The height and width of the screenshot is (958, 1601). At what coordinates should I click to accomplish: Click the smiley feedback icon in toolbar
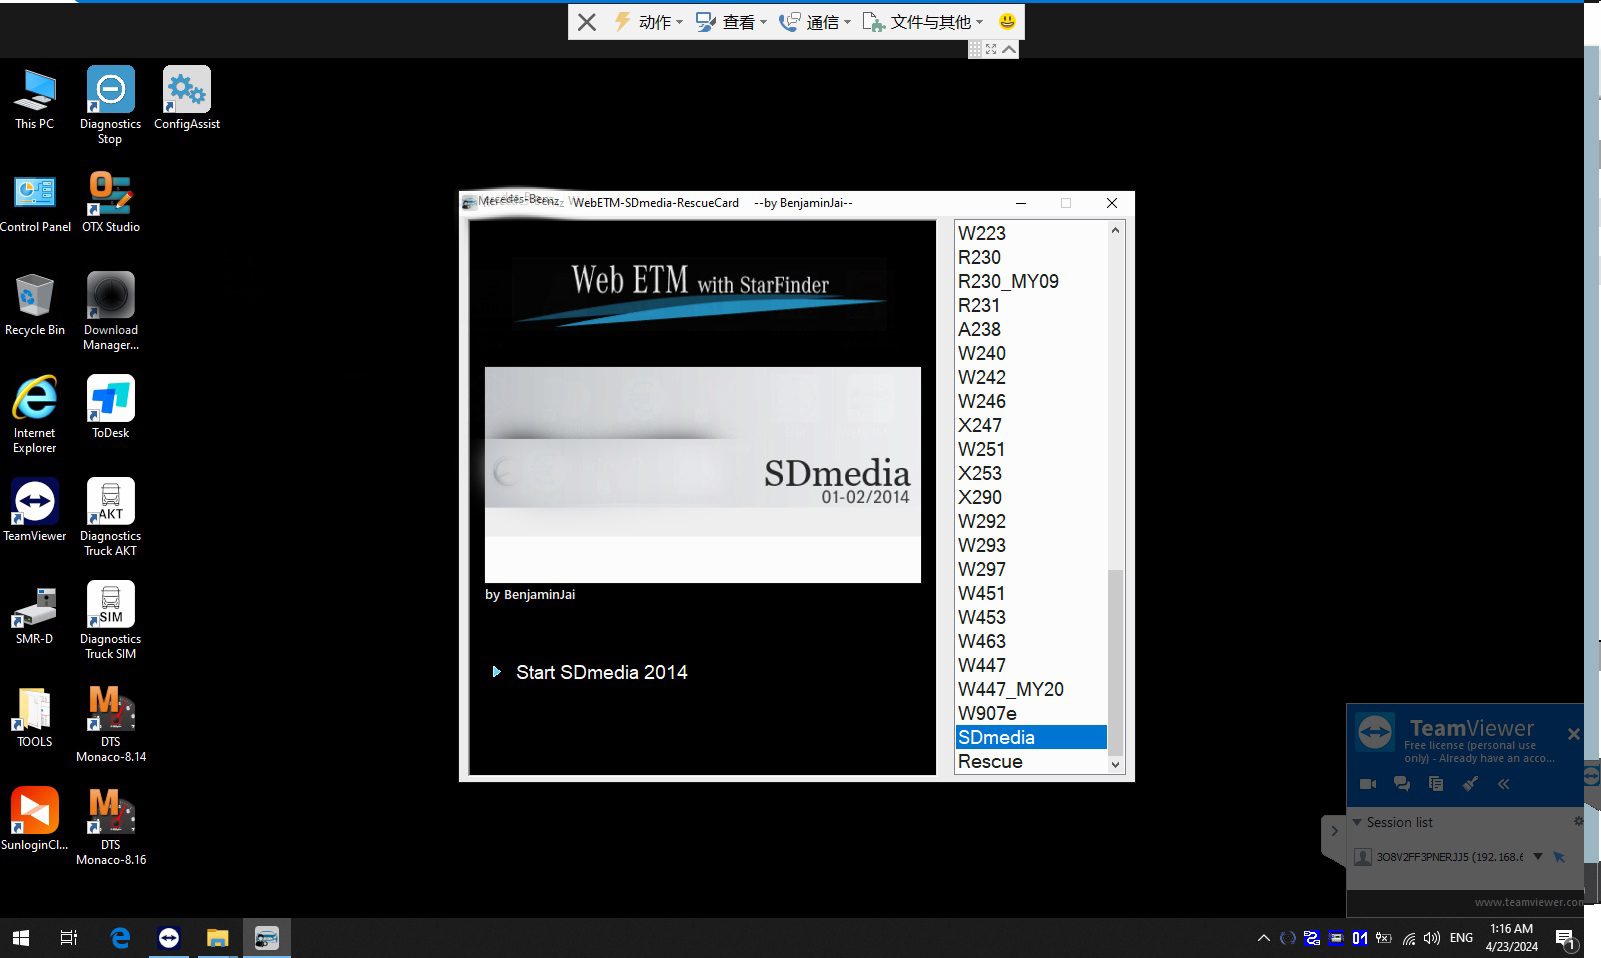tap(1007, 21)
